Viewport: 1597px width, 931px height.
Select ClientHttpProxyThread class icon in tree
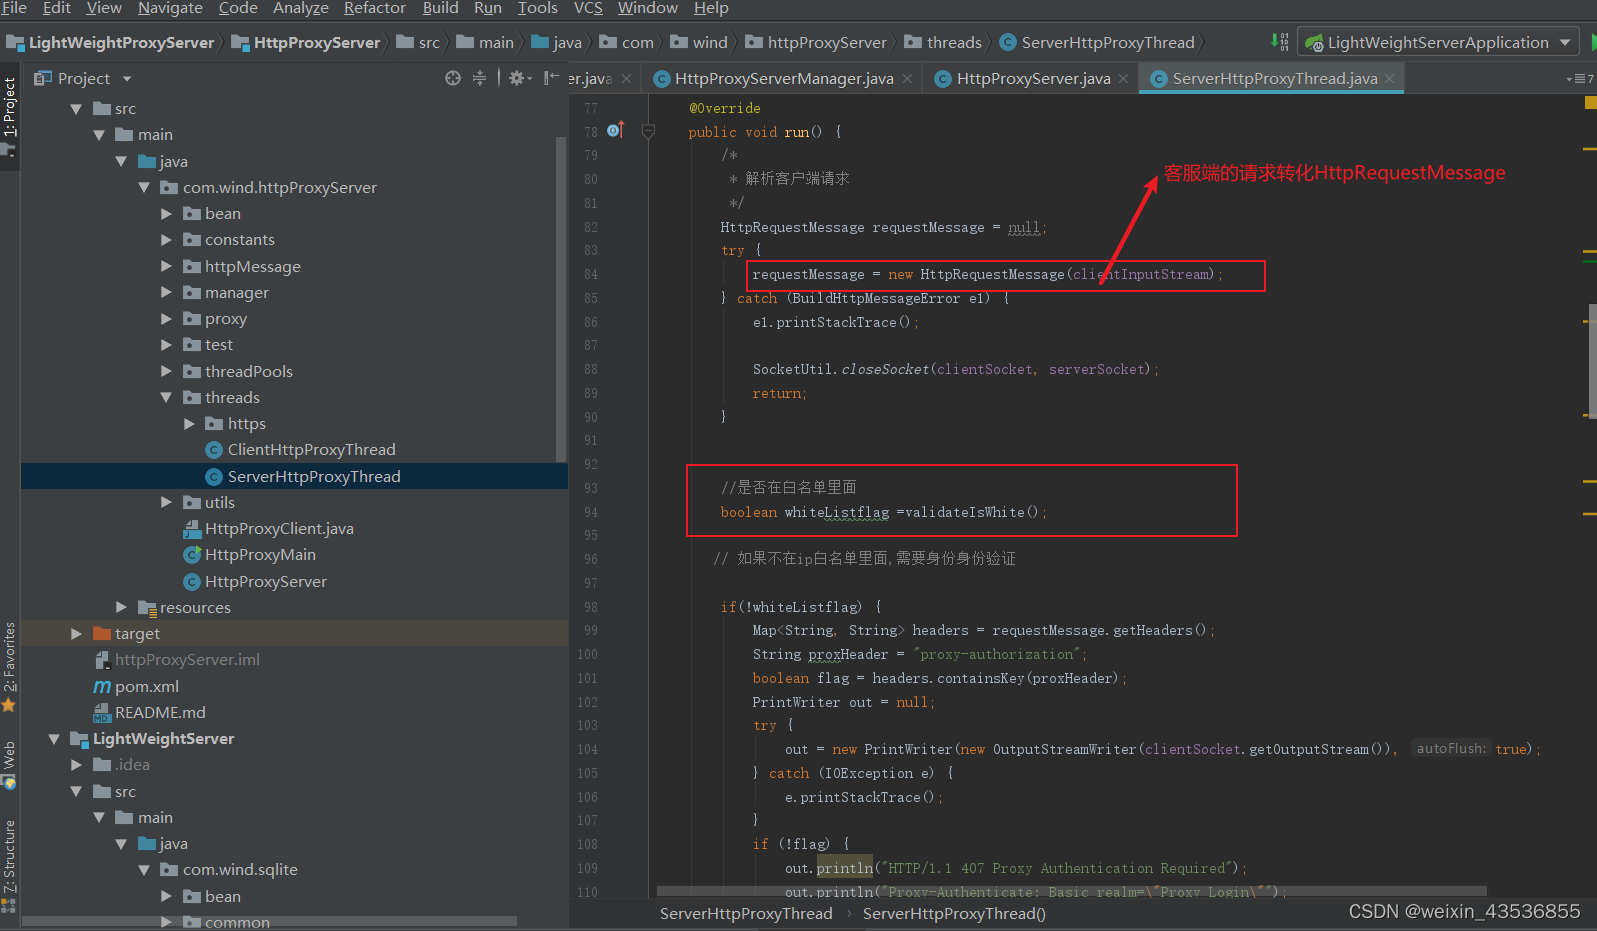click(213, 450)
